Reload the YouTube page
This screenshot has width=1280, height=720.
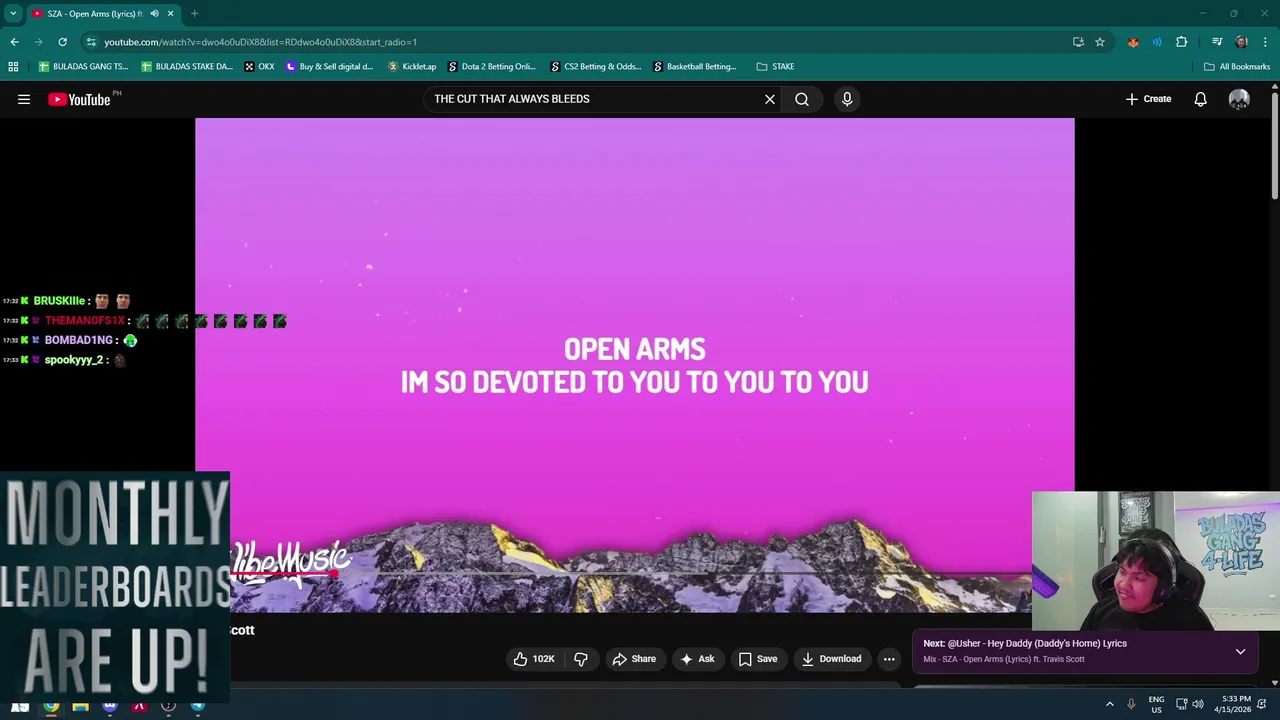pos(62,42)
